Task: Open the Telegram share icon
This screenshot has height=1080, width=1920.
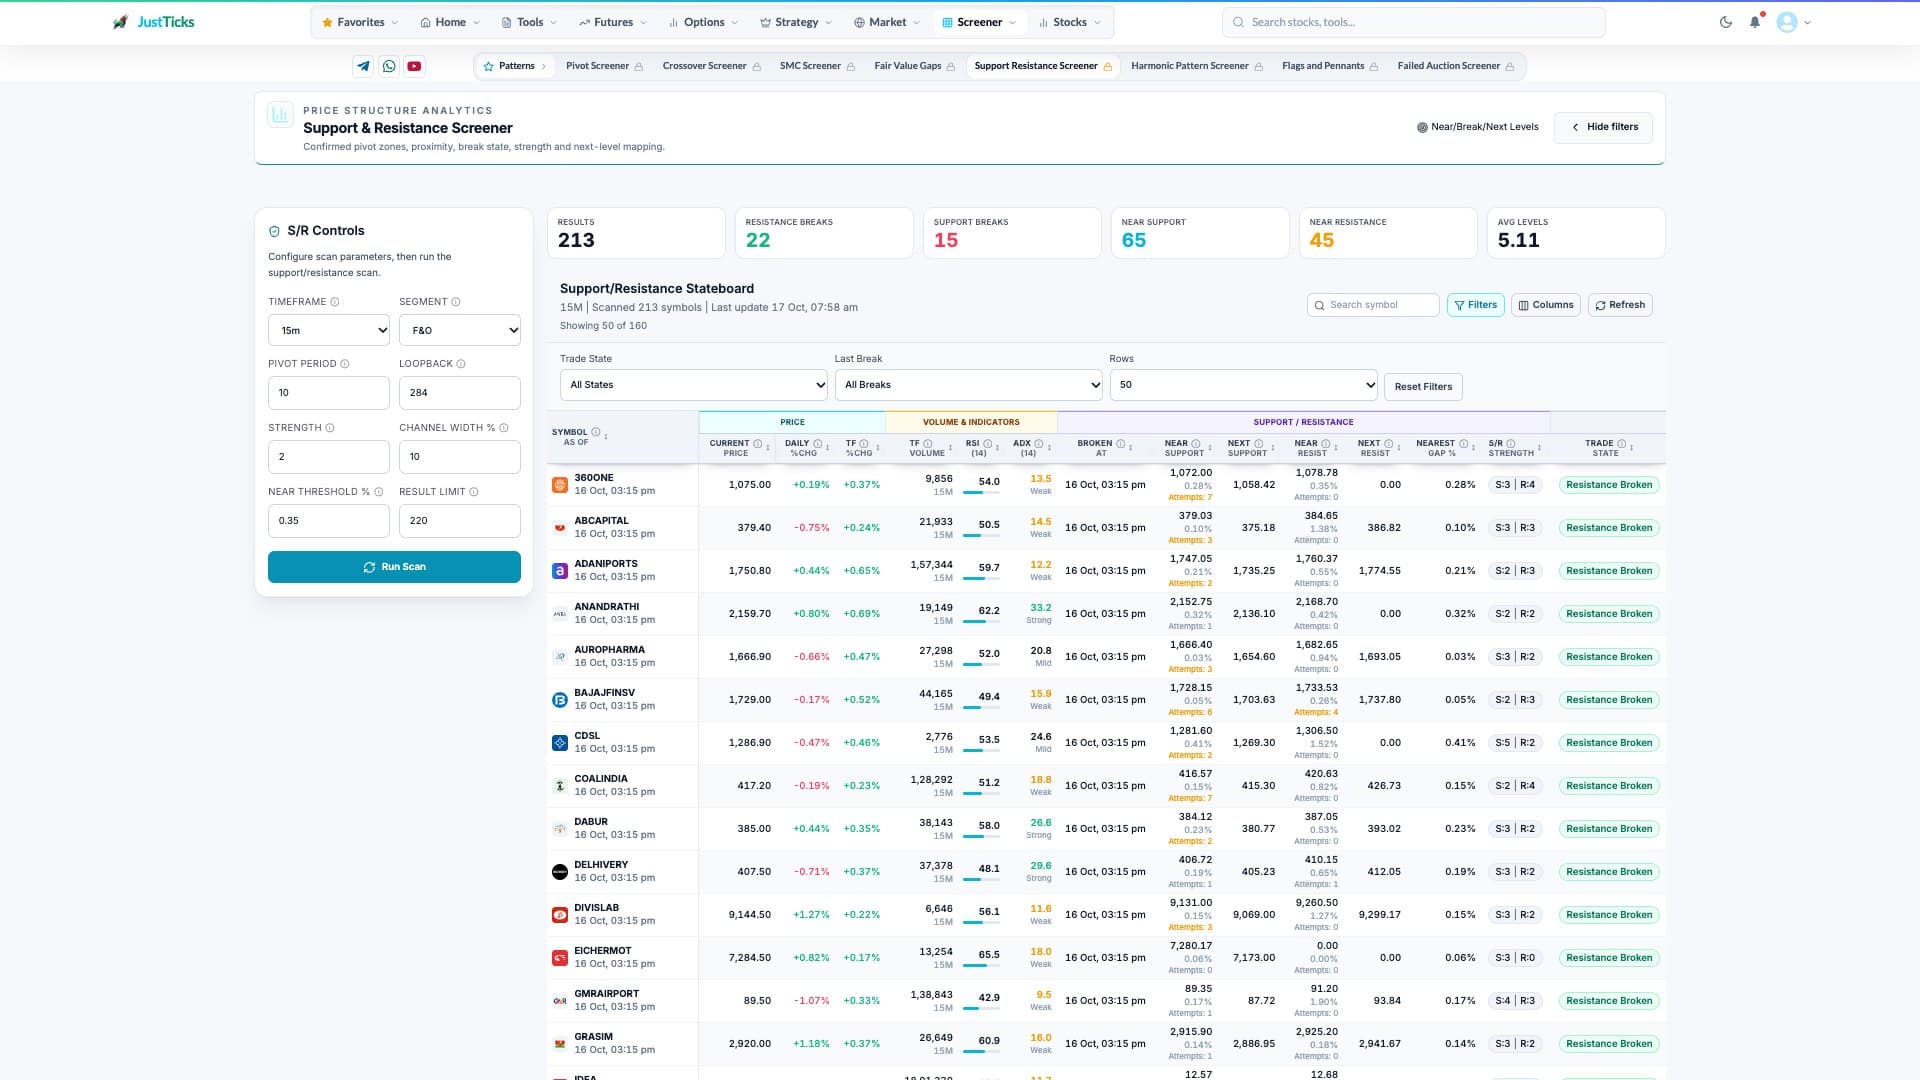Action: [363, 66]
